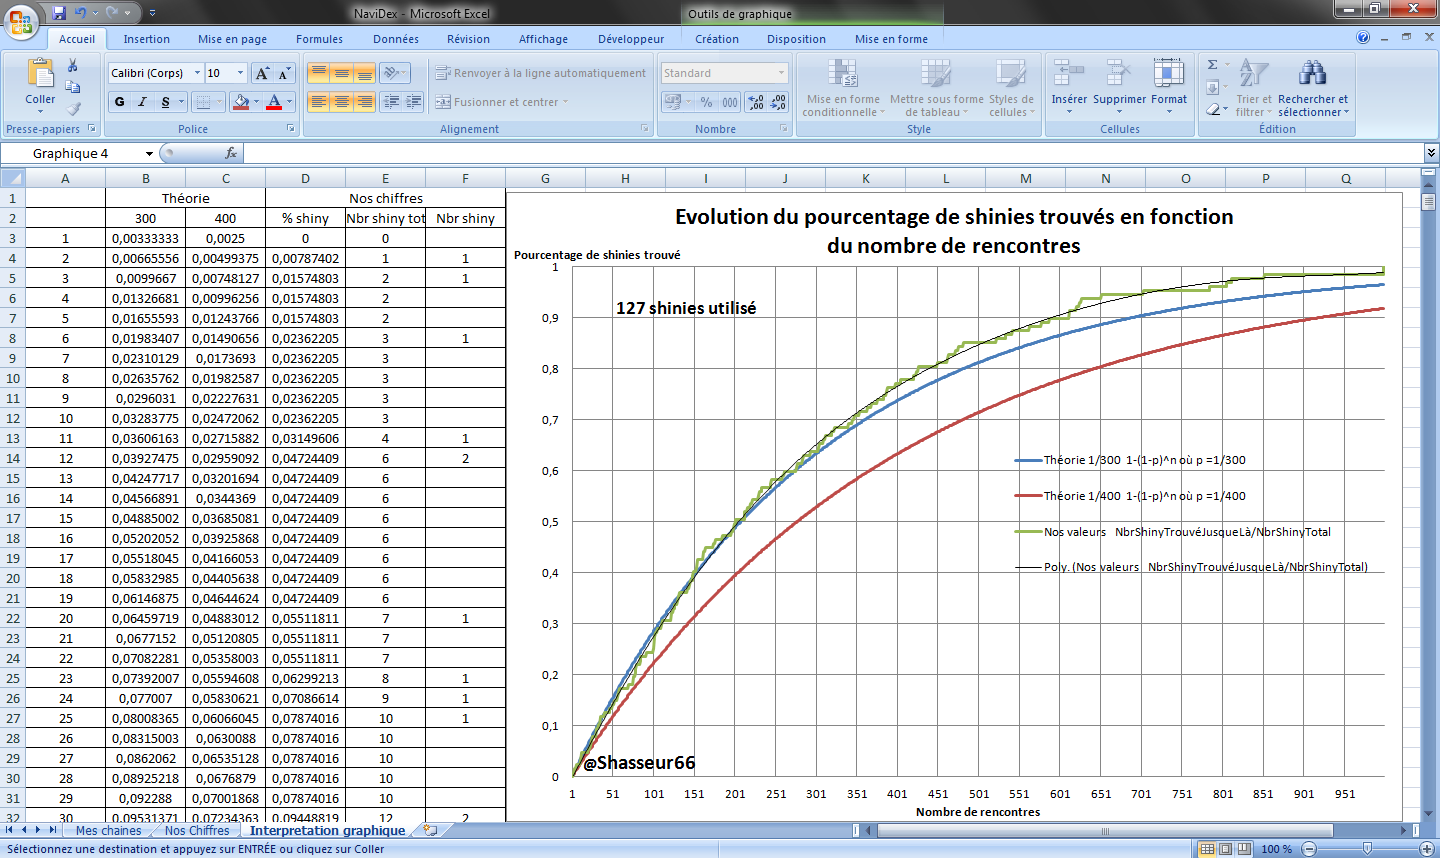
Task: Click the eraser clear icon in Édition
Action: [1212, 108]
